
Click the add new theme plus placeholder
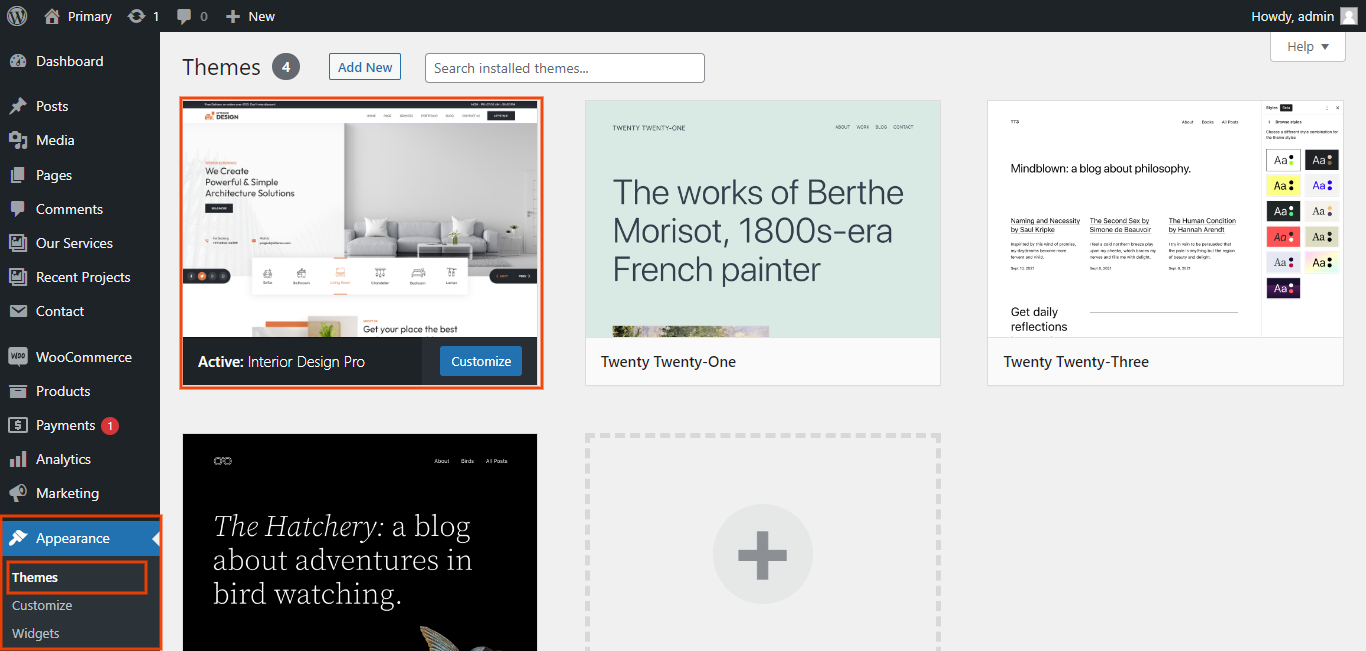pos(762,554)
